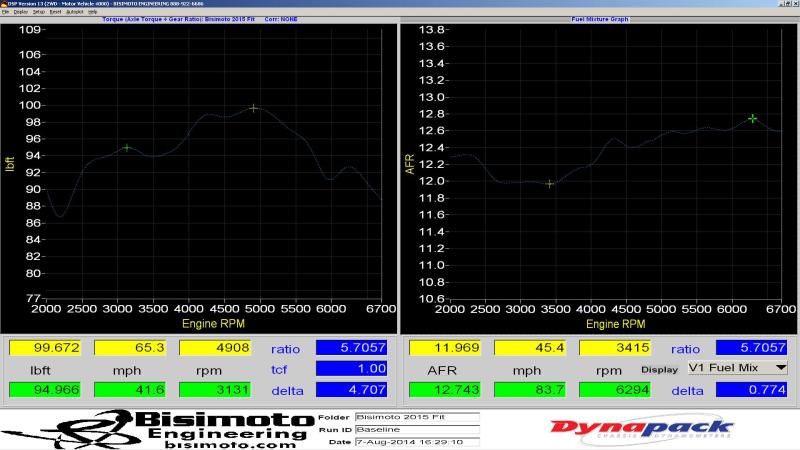Click the Torque graph title bar

click(199, 19)
